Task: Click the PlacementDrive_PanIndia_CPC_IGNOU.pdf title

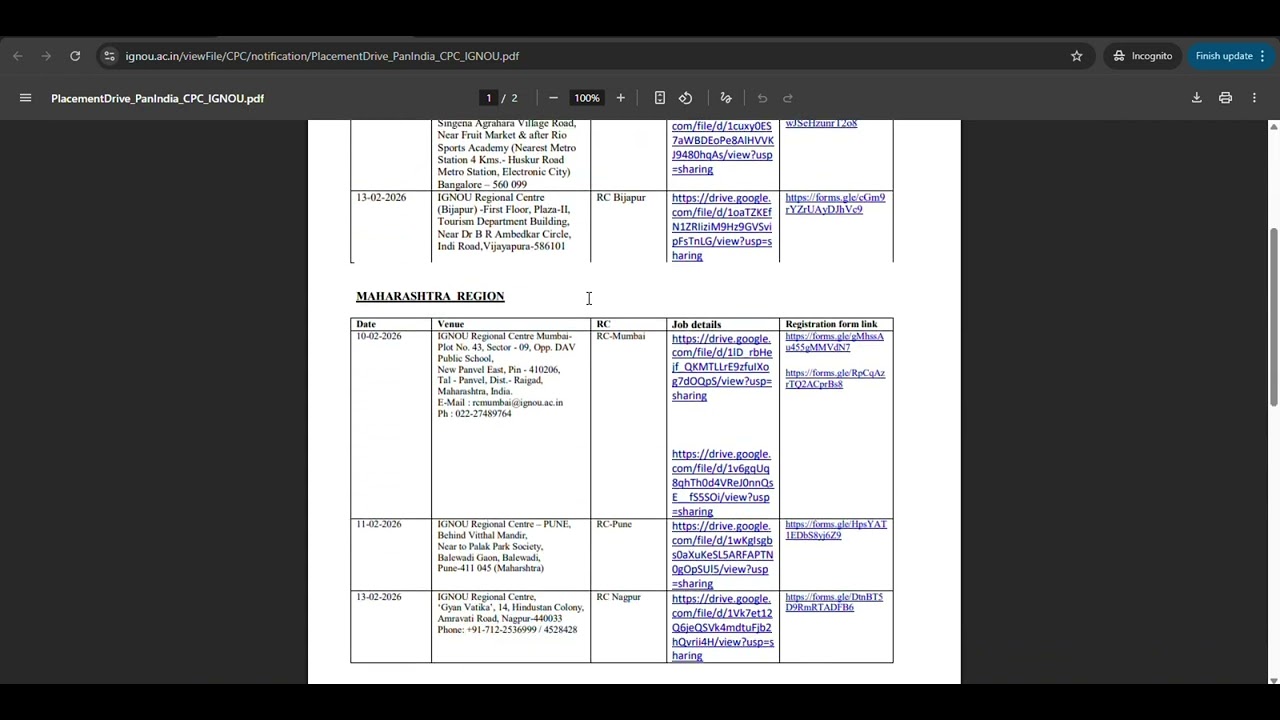Action: coord(158,98)
